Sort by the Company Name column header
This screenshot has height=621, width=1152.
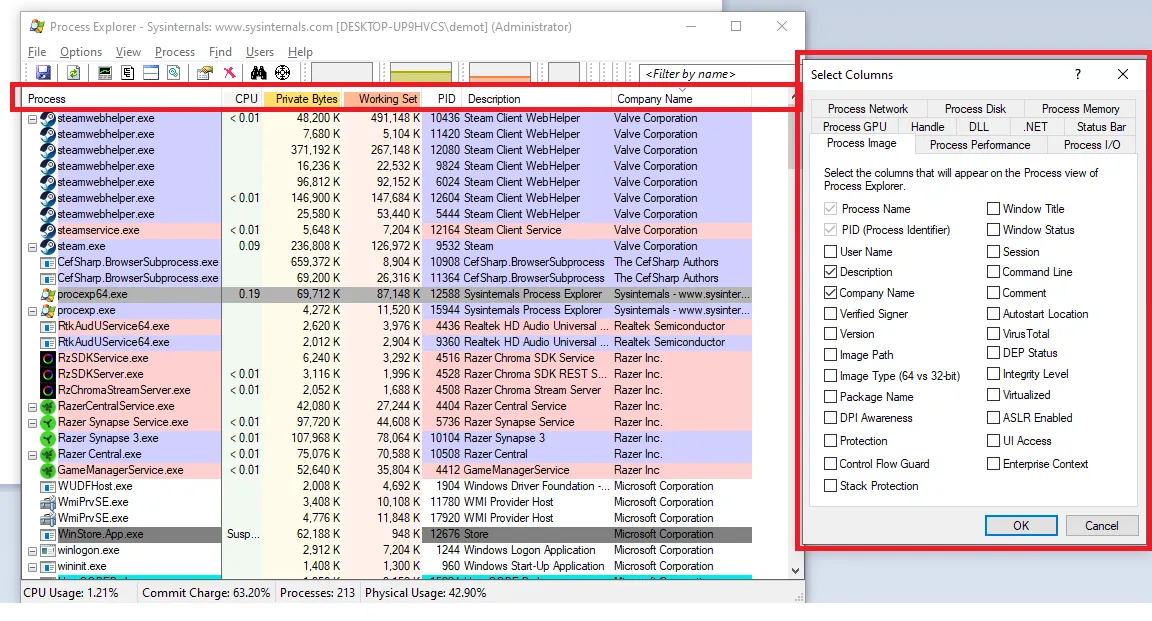click(680, 98)
